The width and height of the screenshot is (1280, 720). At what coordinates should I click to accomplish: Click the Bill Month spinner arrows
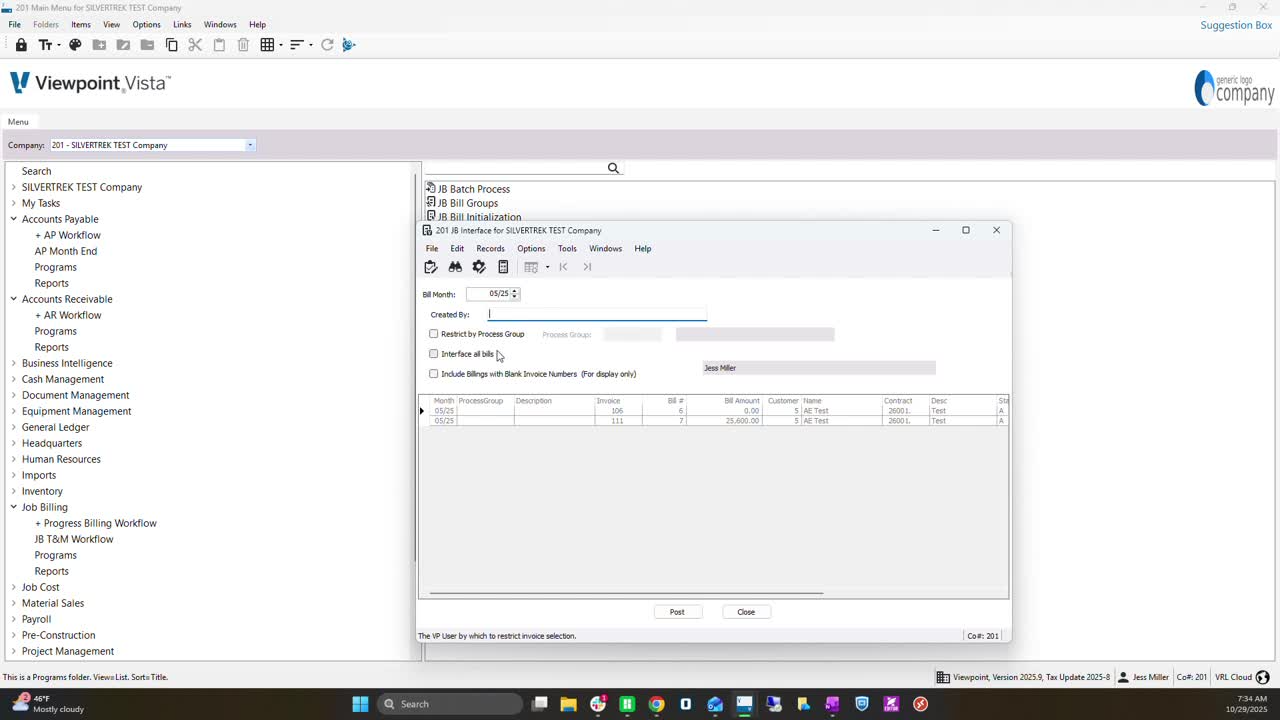pyautogui.click(x=514, y=294)
